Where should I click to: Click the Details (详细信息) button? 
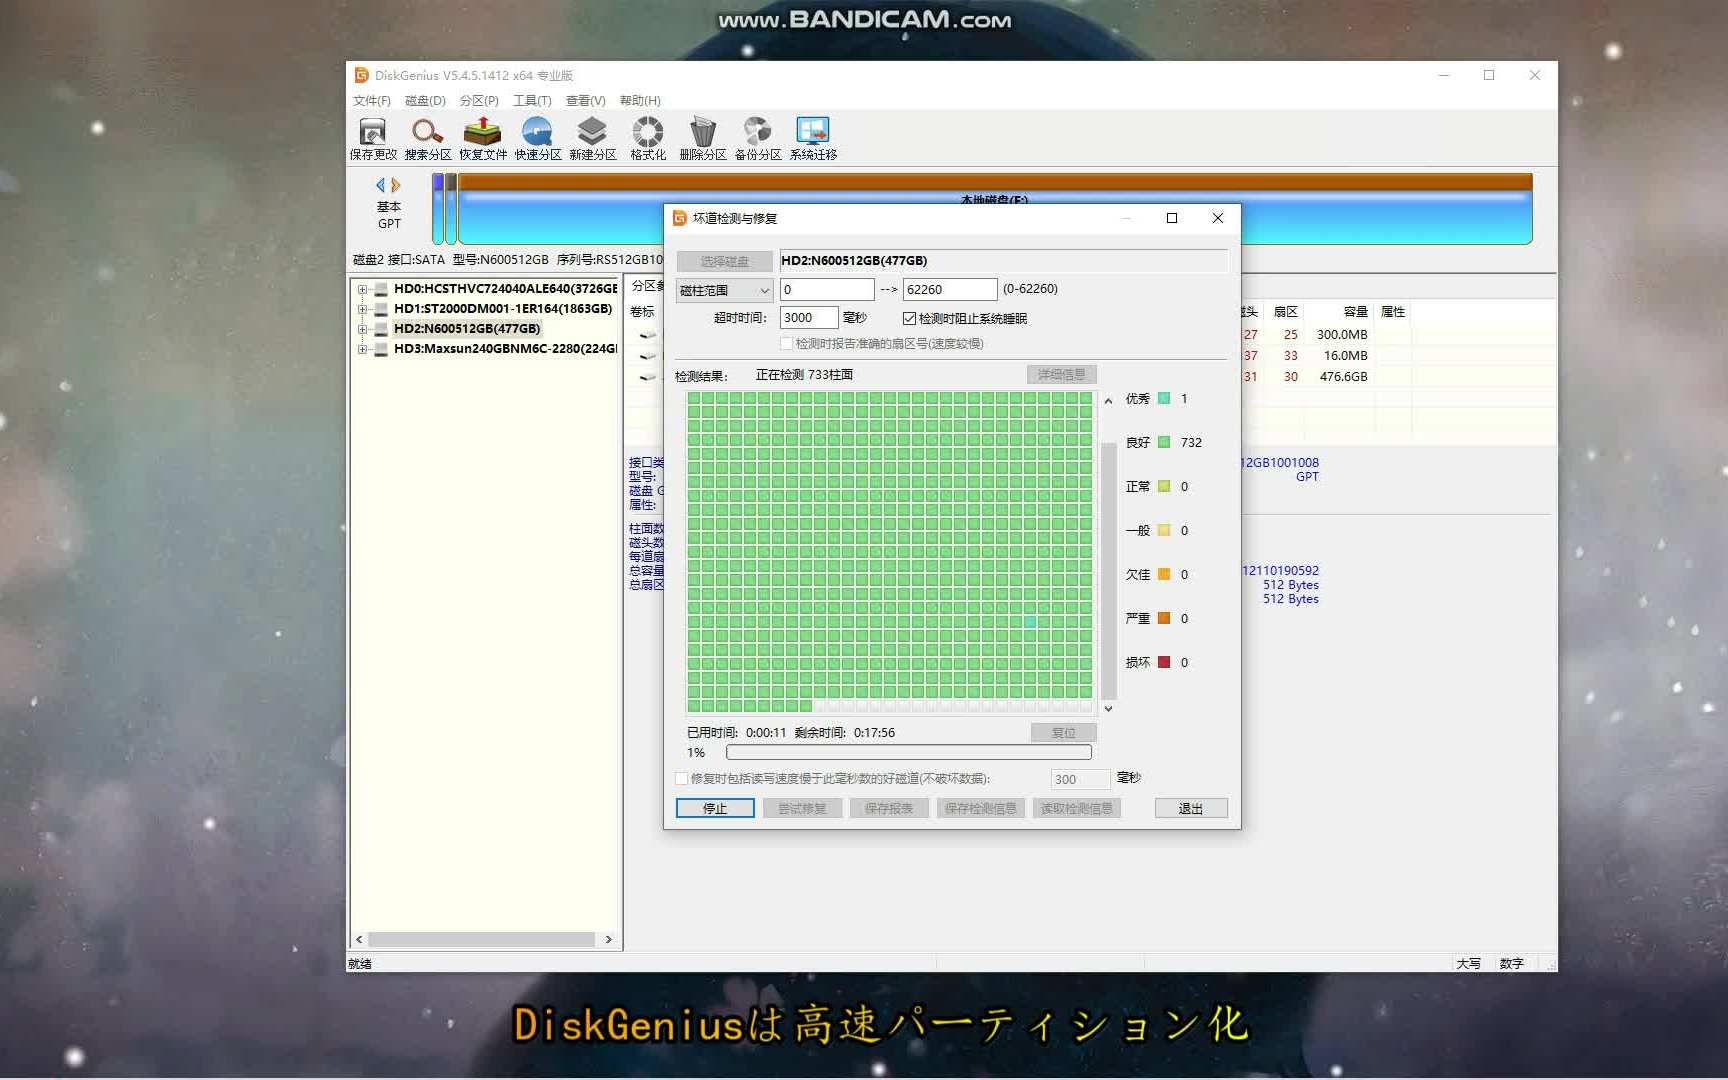1062,374
